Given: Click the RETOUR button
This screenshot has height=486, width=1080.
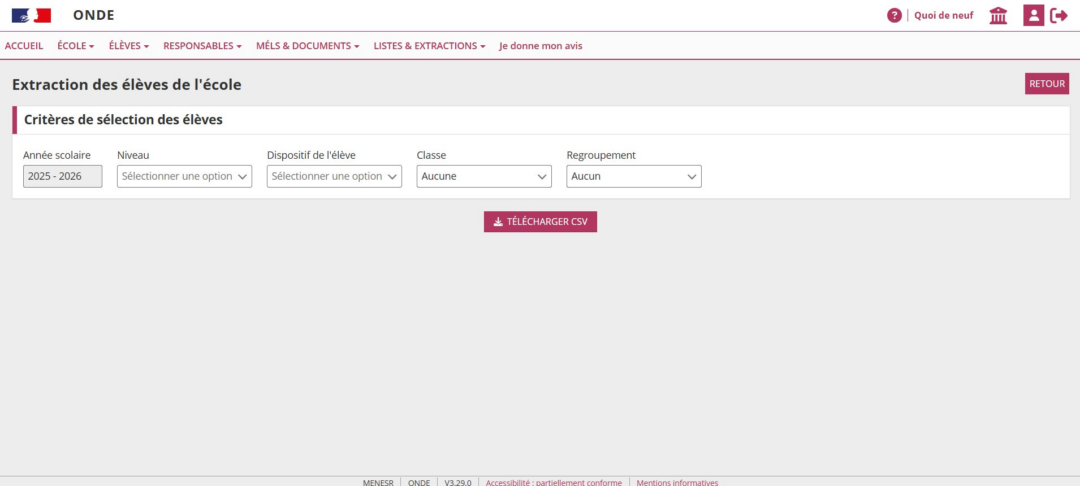Looking at the screenshot, I should tap(1047, 84).
